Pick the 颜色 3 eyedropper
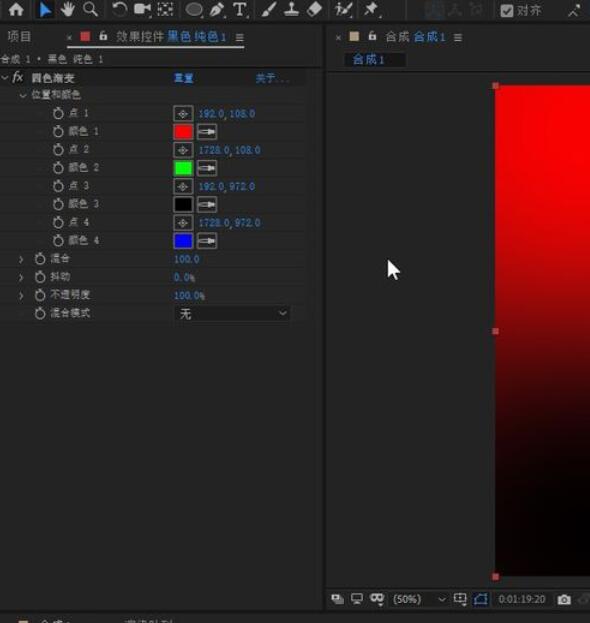 [x=207, y=205]
